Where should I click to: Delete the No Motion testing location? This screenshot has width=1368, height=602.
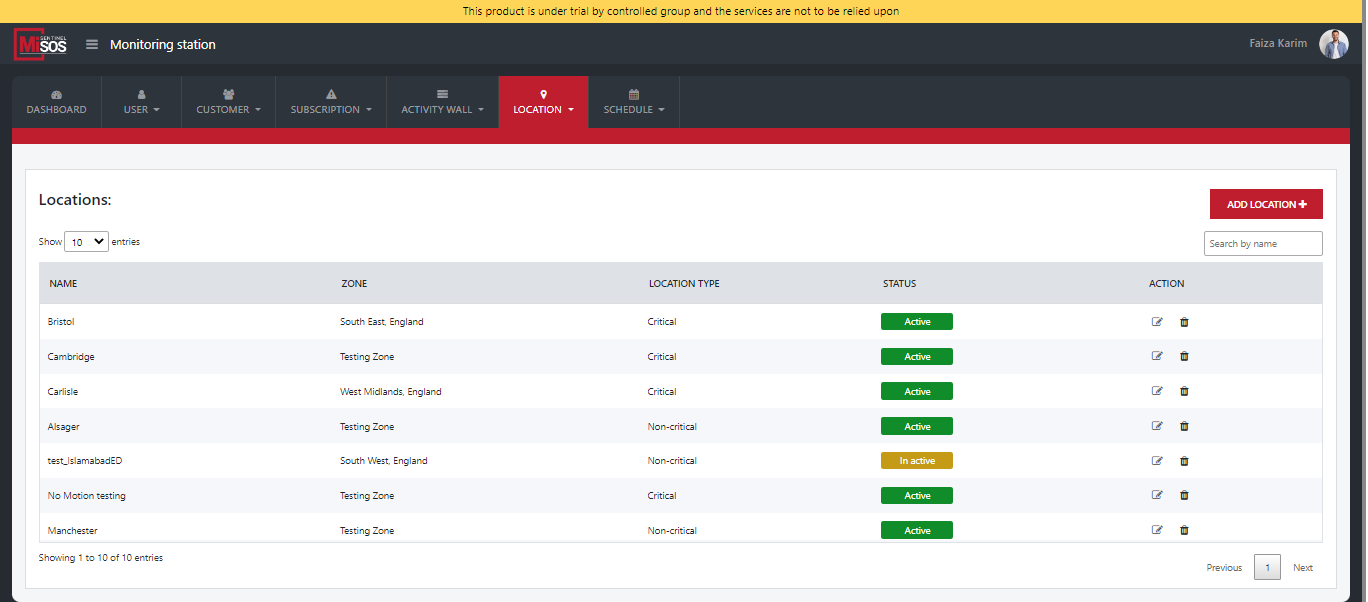(1184, 496)
